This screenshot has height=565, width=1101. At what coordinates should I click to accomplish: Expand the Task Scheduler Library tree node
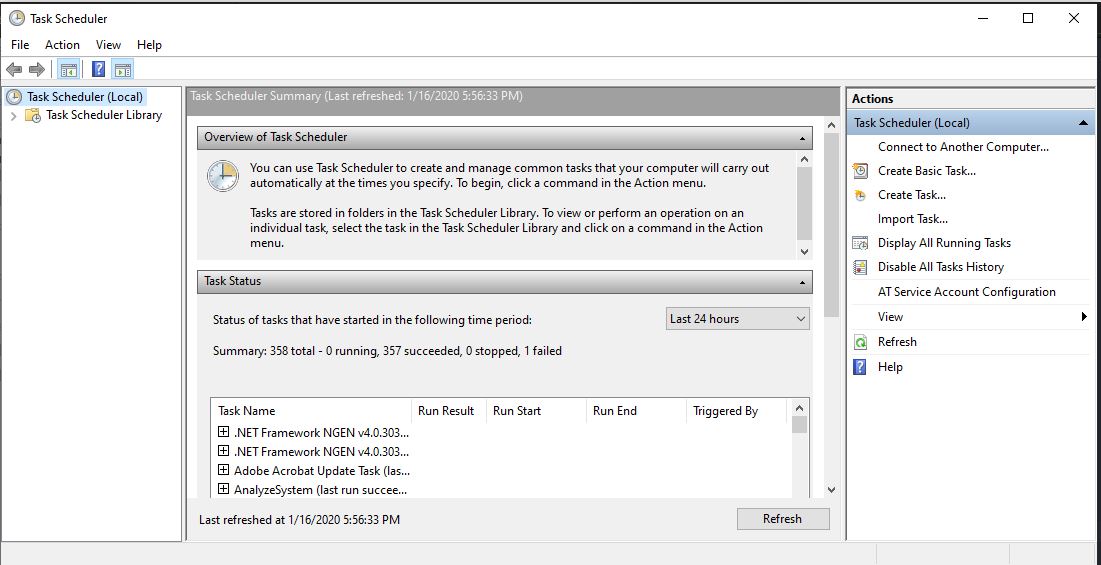13,116
